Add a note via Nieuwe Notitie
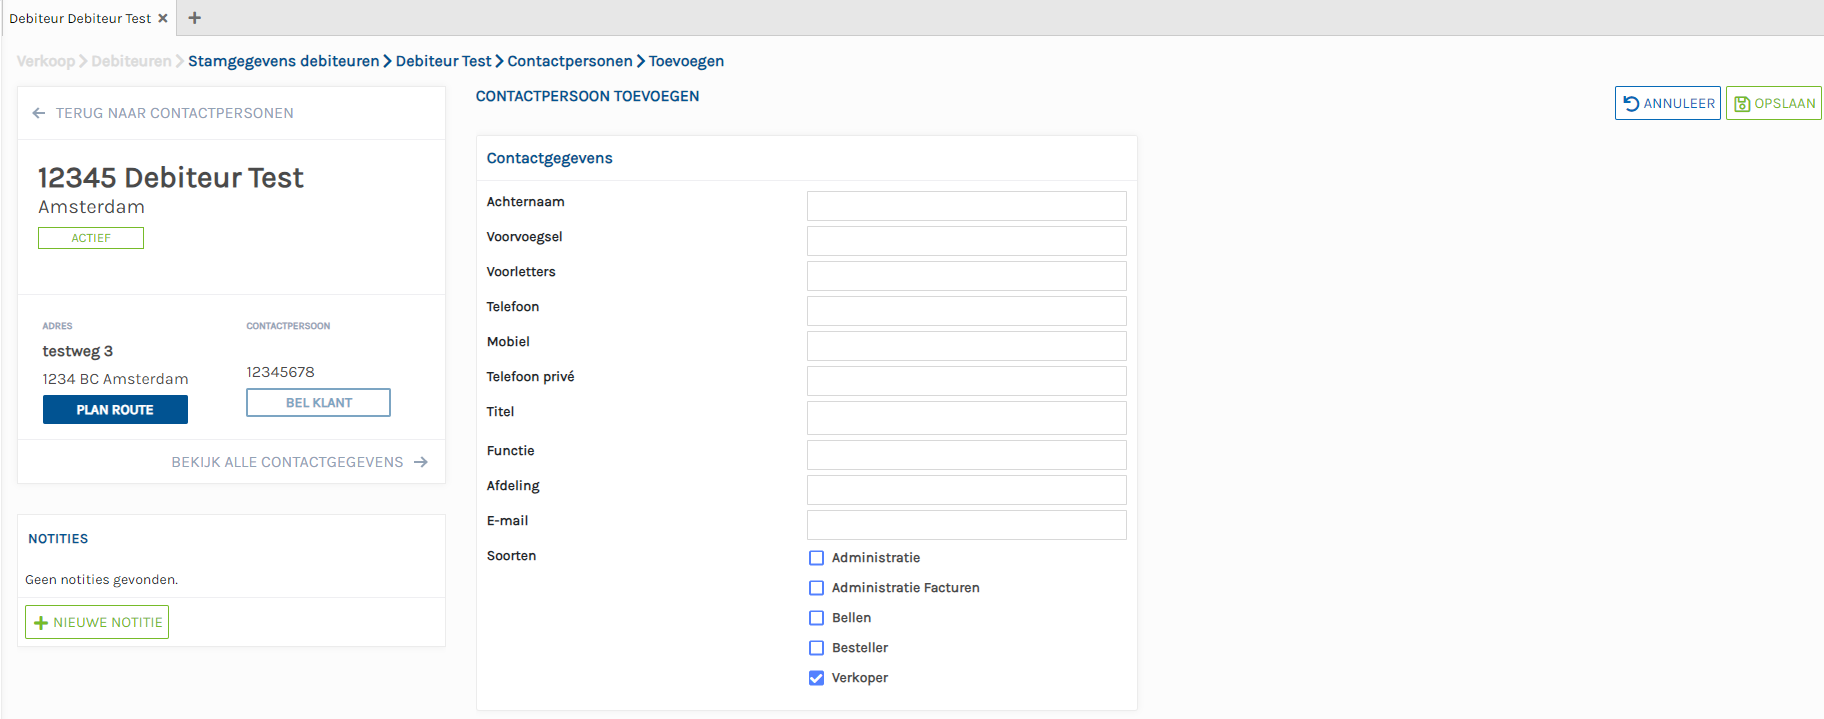The image size is (1824, 719). coord(97,622)
